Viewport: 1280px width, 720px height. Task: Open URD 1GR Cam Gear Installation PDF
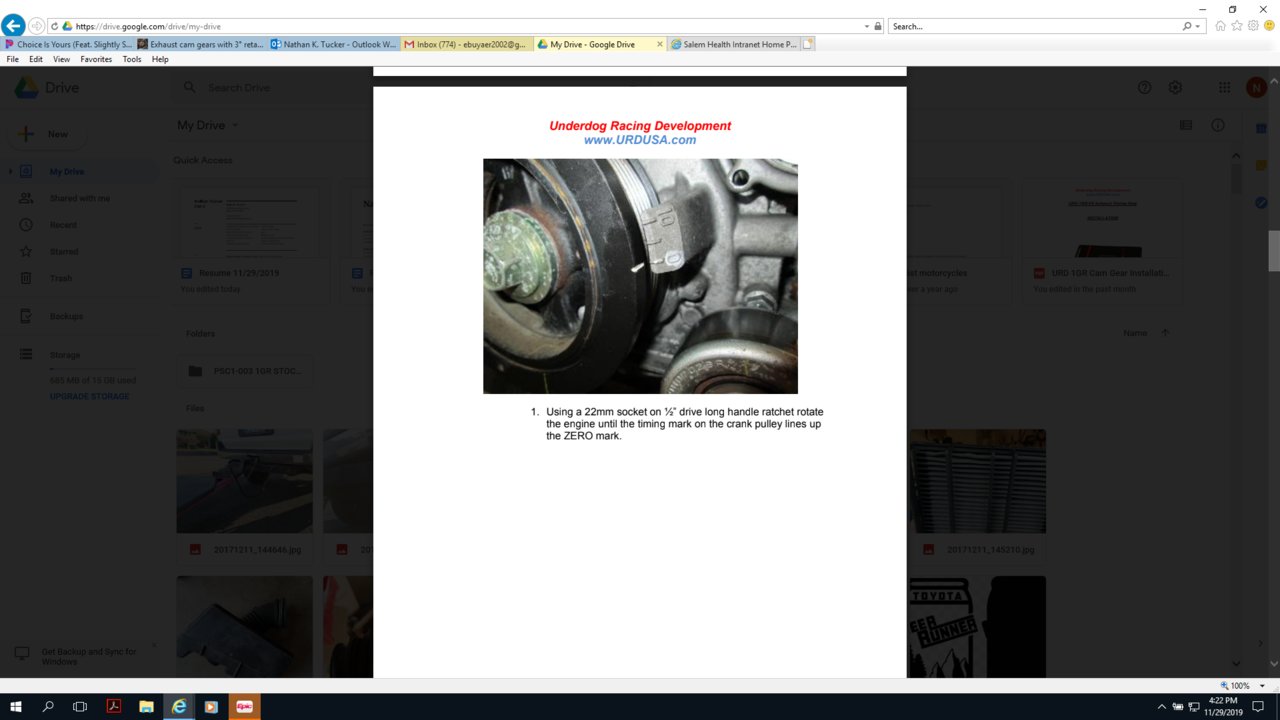click(1103, 242)
